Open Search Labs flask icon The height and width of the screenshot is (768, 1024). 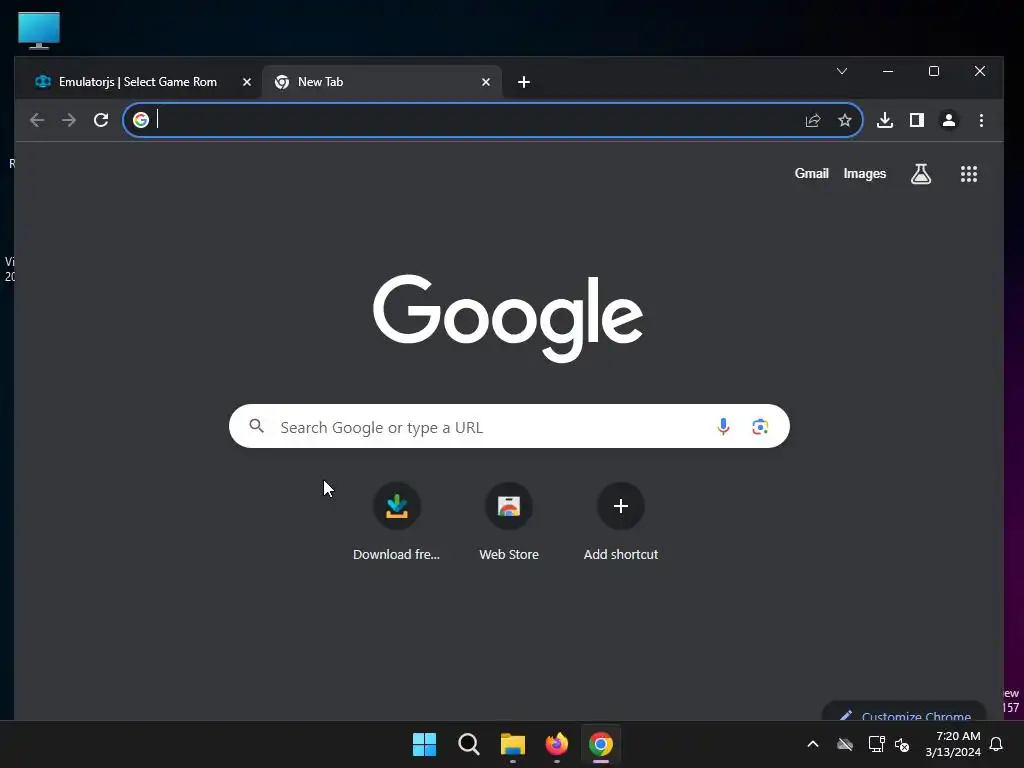[x=921, y=174]
